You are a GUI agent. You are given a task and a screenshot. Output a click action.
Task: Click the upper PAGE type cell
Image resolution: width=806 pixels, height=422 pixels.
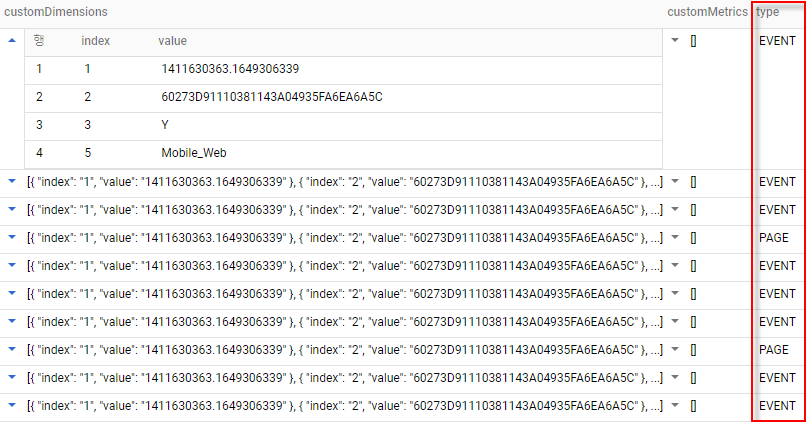(774, 237)
